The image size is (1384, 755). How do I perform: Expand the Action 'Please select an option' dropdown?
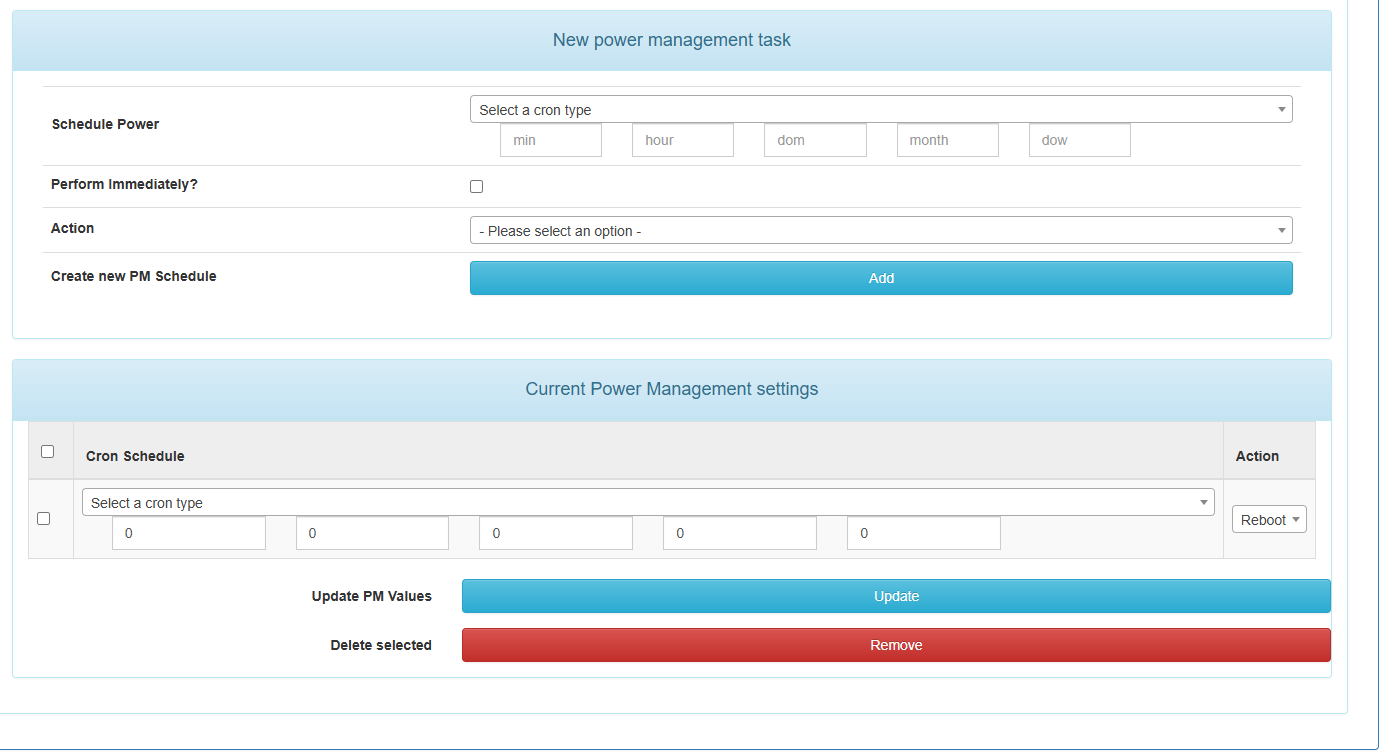click(880, 230)
